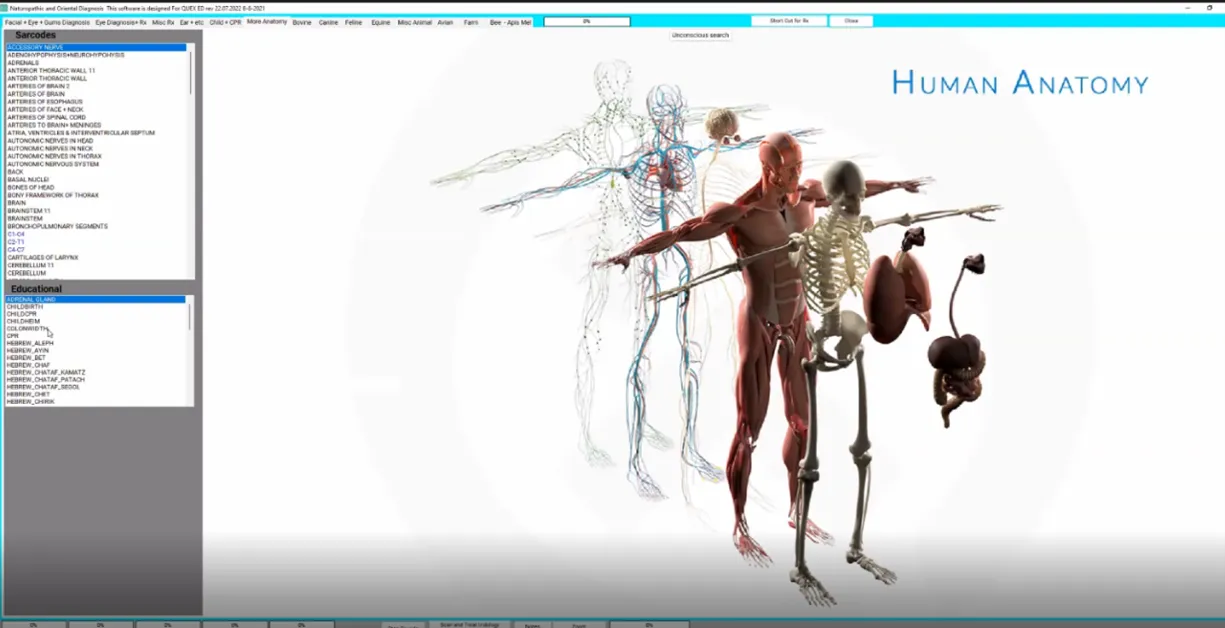1225x628 pixels.
Task: Select ADRENALS in the Sarcodes list
Action: [x=23, y=63]
